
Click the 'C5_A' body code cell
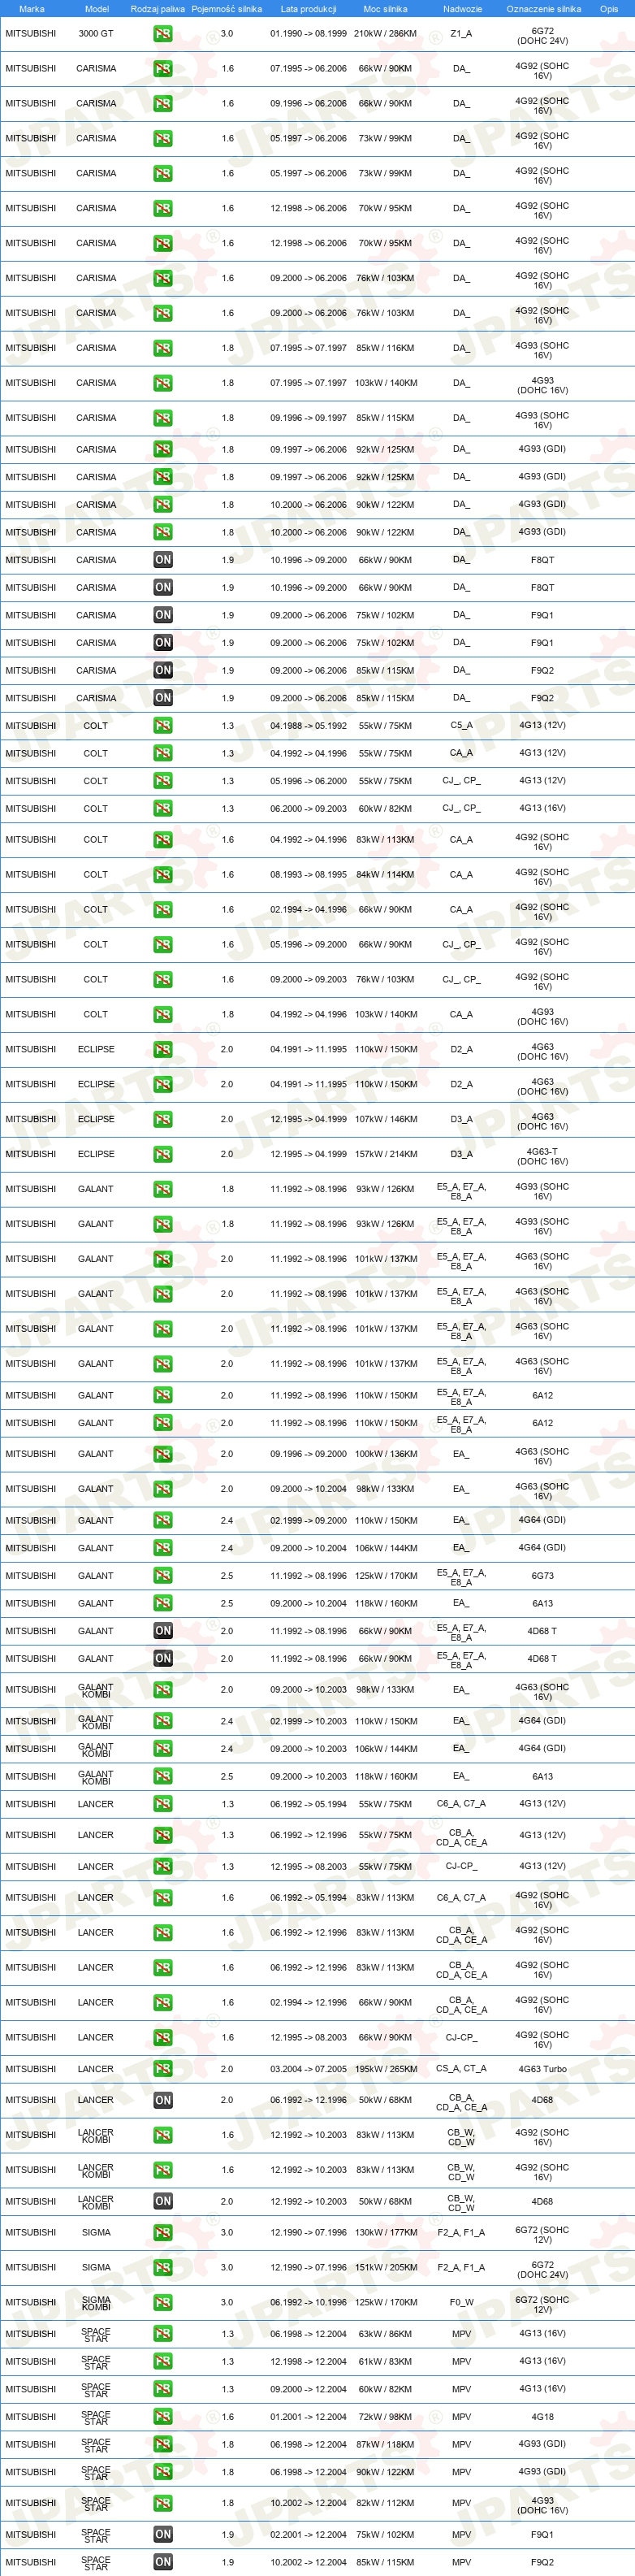click(461, 726)
